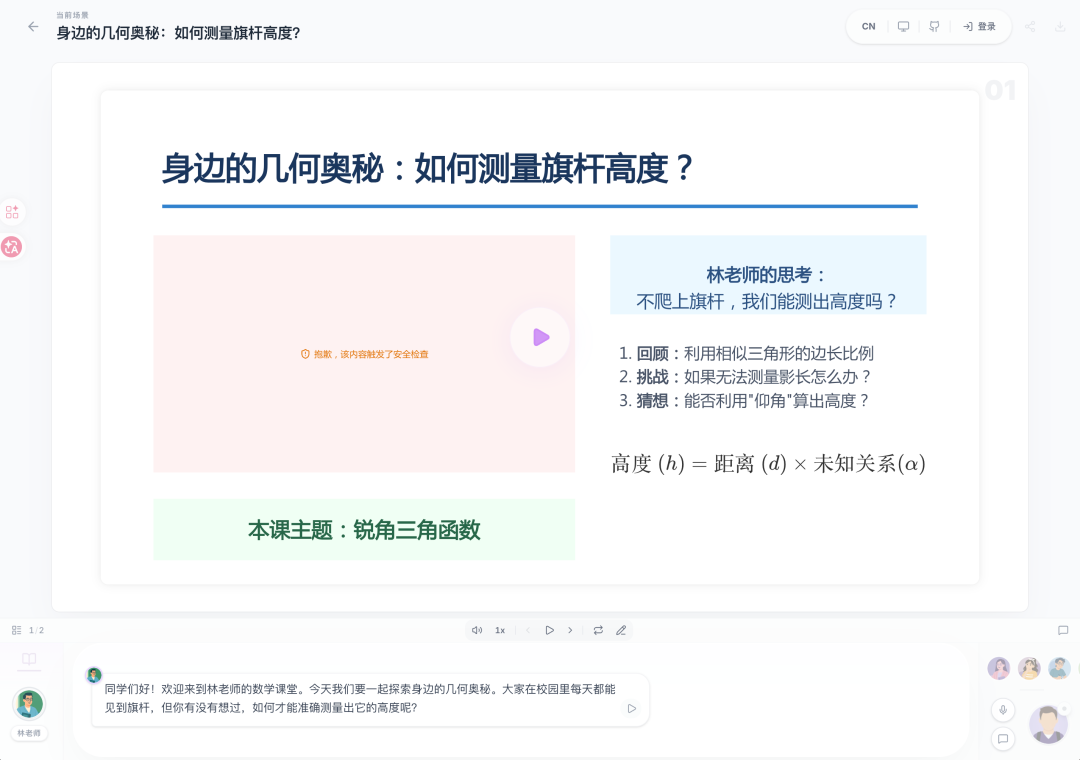
Task: Mute audio via the speaker icon
Action: click(x=478, y=630)
